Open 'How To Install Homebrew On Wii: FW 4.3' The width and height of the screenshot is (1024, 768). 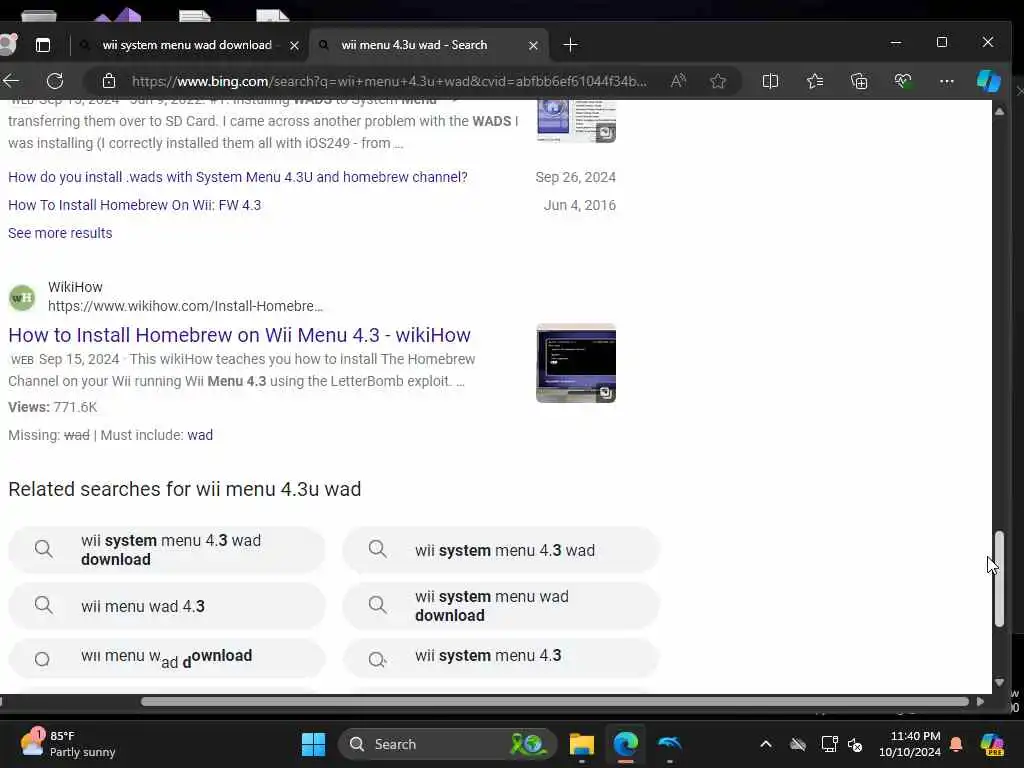[x=135, y=205]
